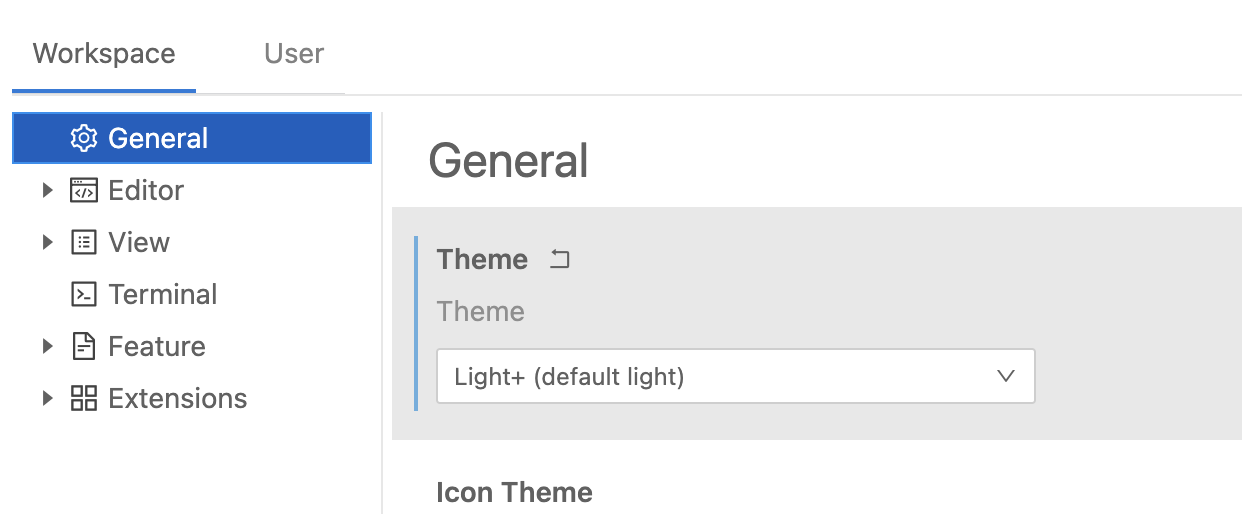Screen dimensions: 1242x514
Task: Switch to the Workspace settings tab
Action: pos(104,53)
